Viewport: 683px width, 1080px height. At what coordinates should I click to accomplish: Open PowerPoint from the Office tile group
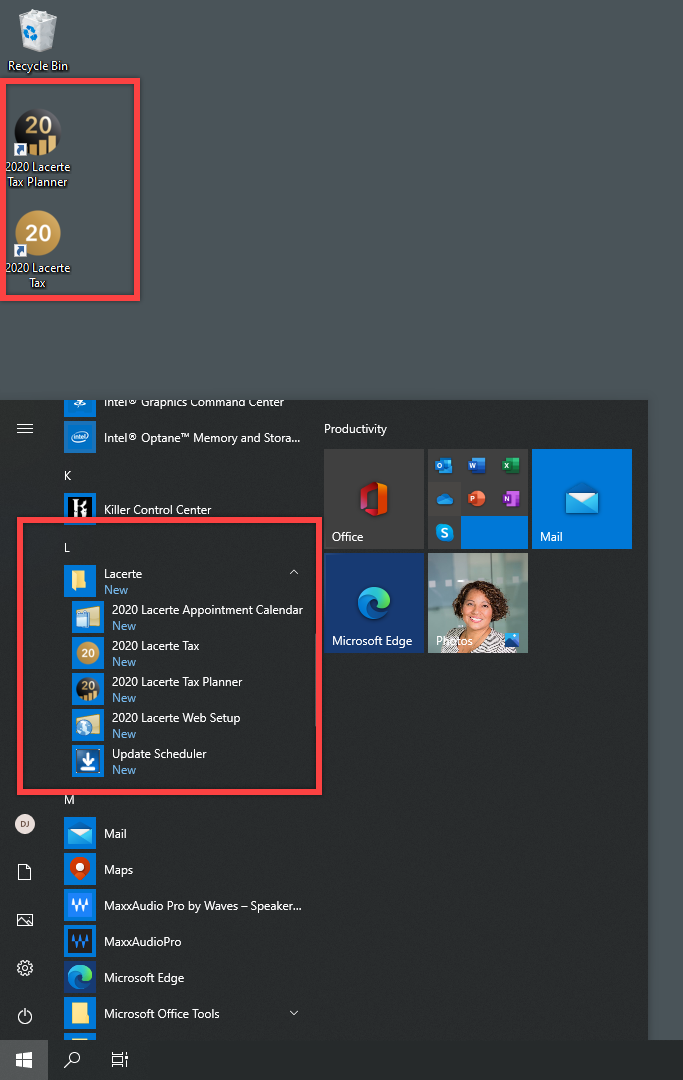point(476,499)
